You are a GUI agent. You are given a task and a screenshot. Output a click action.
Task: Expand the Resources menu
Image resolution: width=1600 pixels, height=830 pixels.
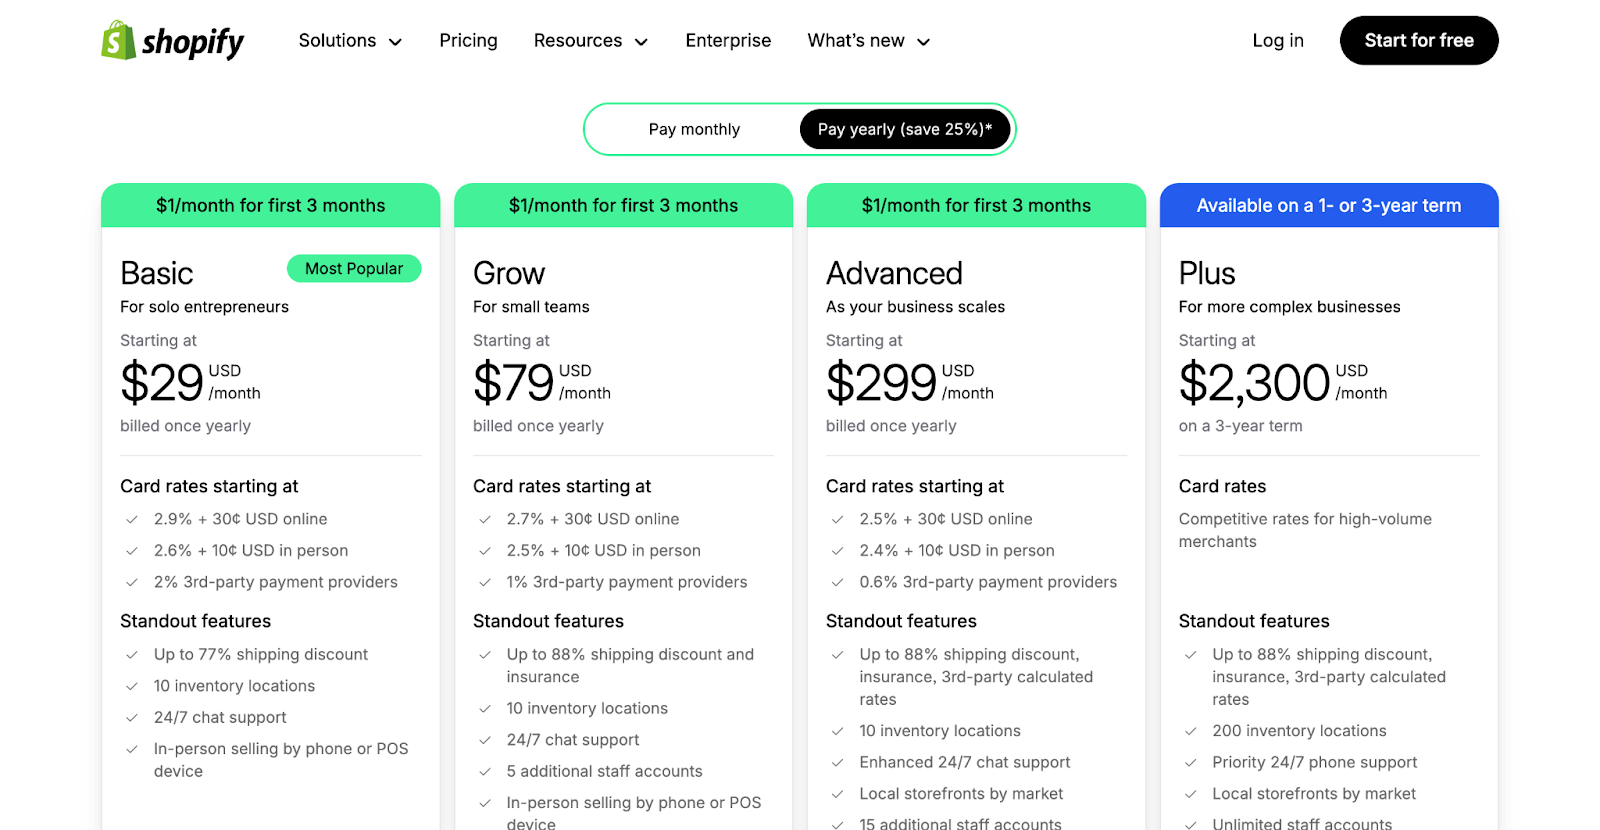coord(591,41)
